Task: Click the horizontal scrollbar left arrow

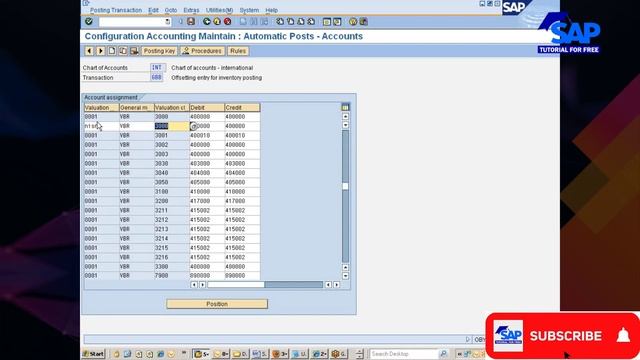Action: (x=194, y=284)
